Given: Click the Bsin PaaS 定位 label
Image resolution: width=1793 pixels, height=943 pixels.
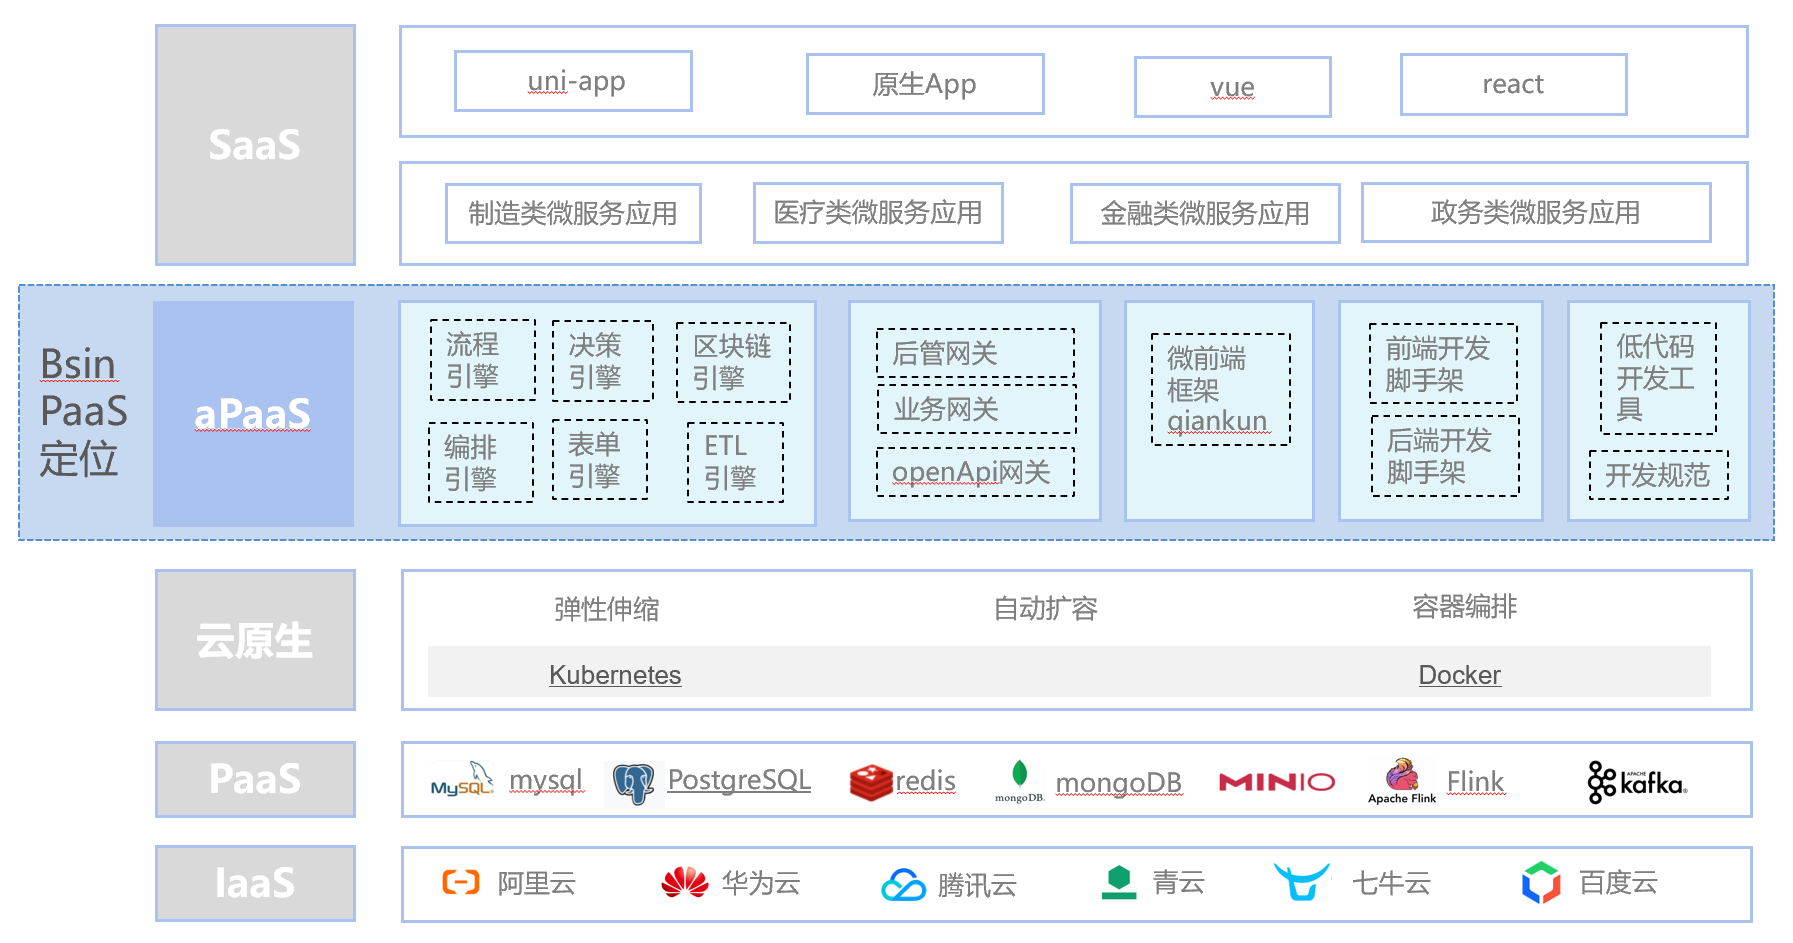Looking at the screenshot, I should point(83,412).
